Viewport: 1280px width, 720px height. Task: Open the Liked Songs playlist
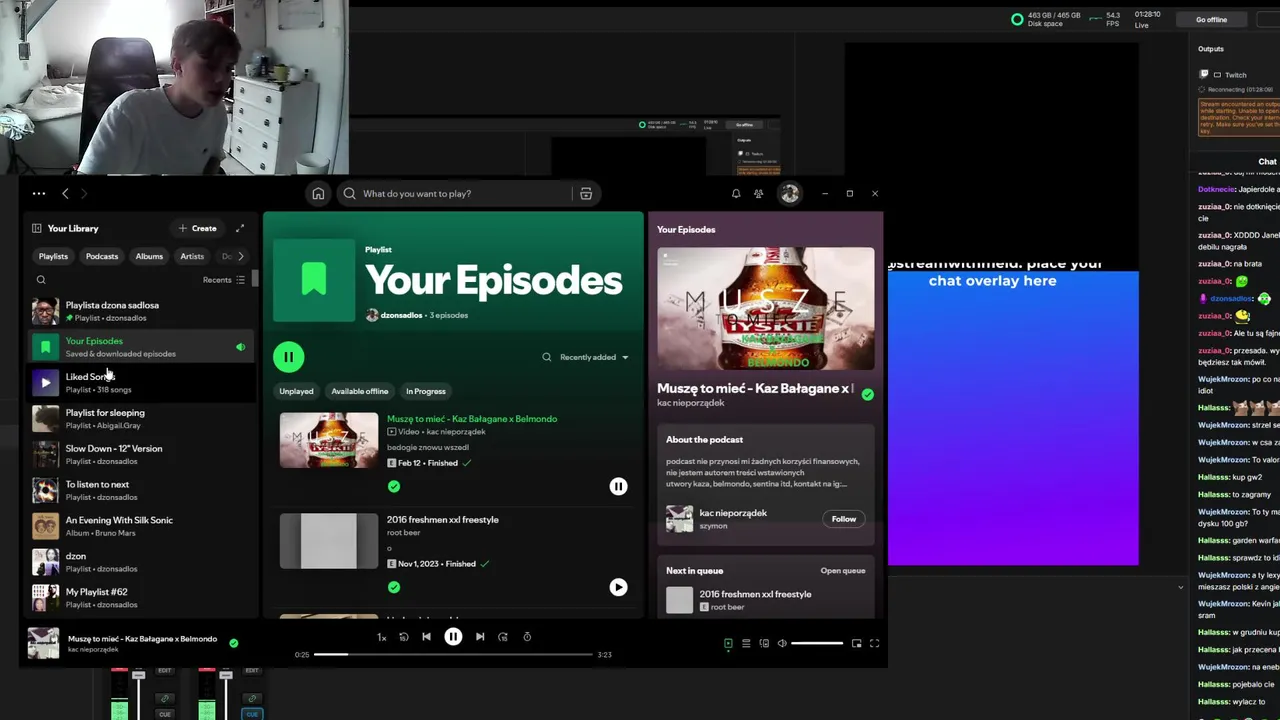[x=140, y=383]
